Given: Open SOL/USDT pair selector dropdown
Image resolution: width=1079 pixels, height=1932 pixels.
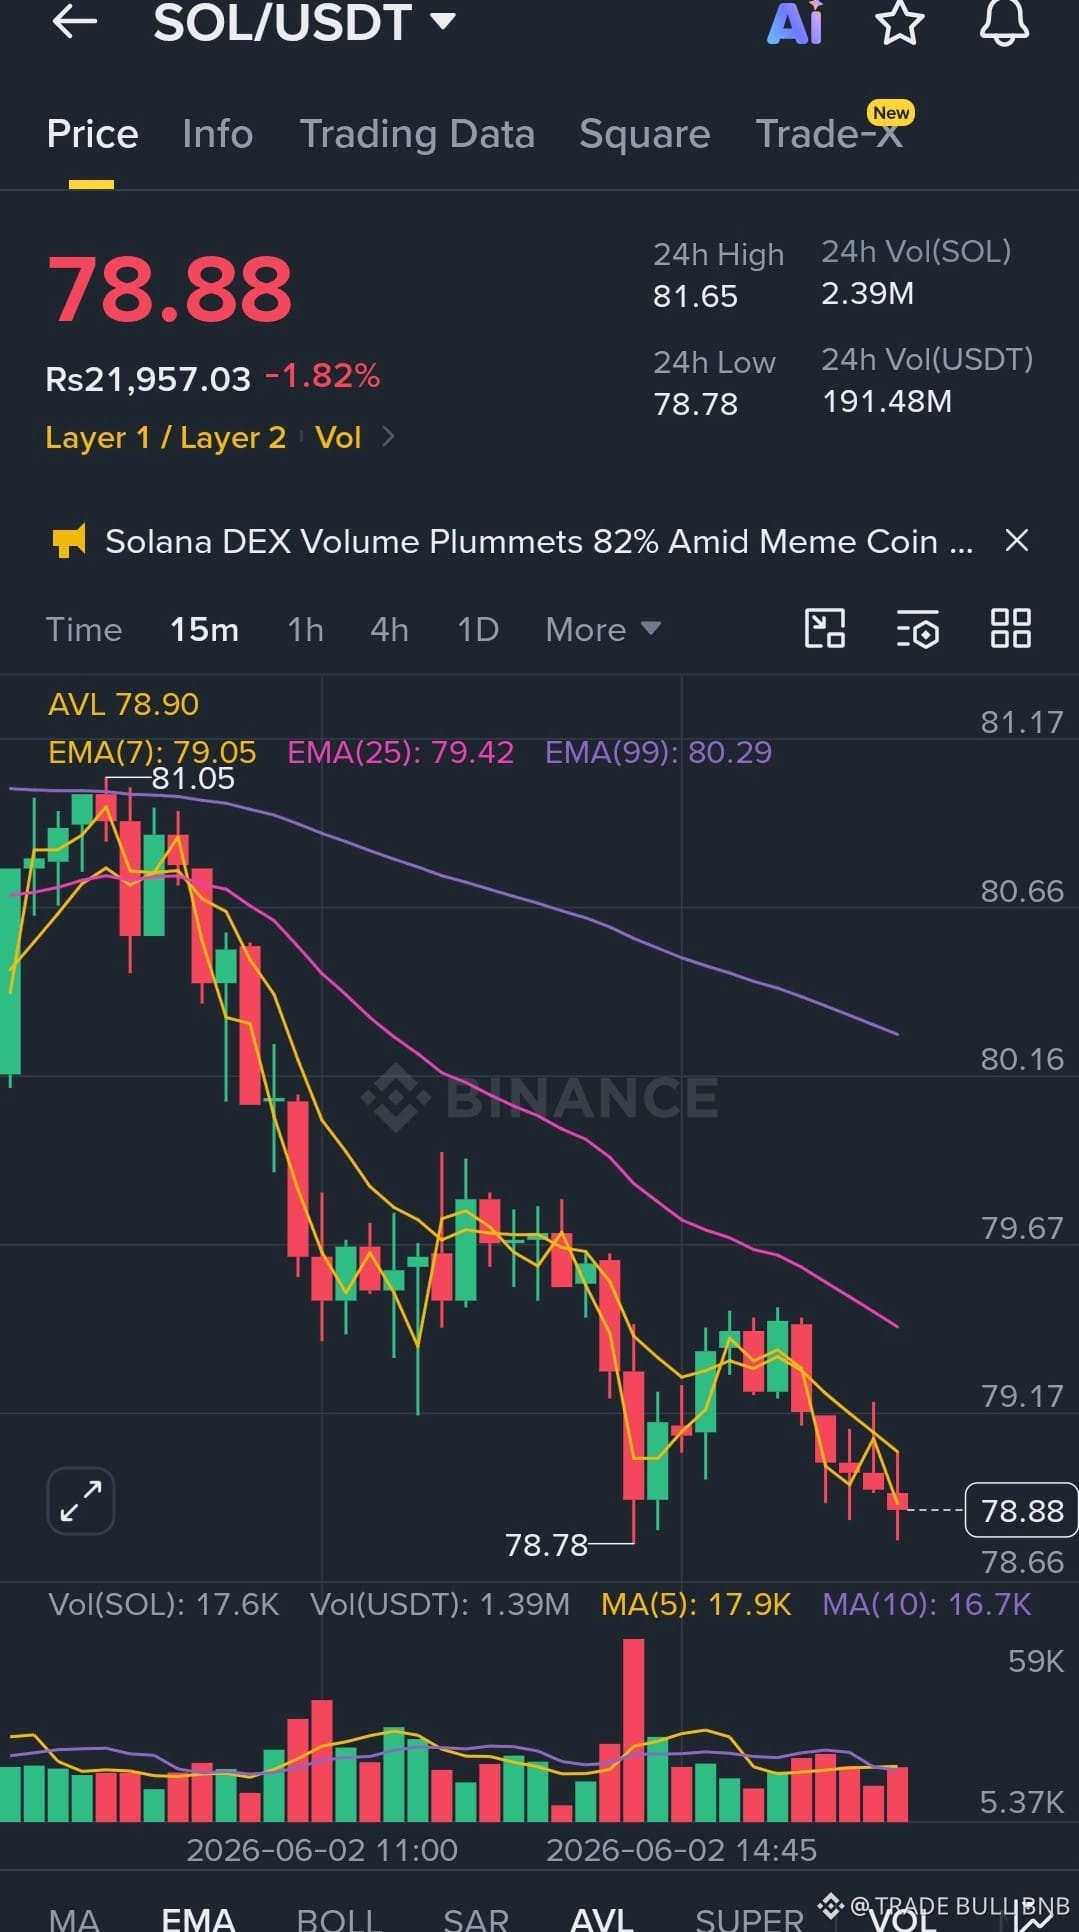Looking at the screenshot, I should [305, 22].
